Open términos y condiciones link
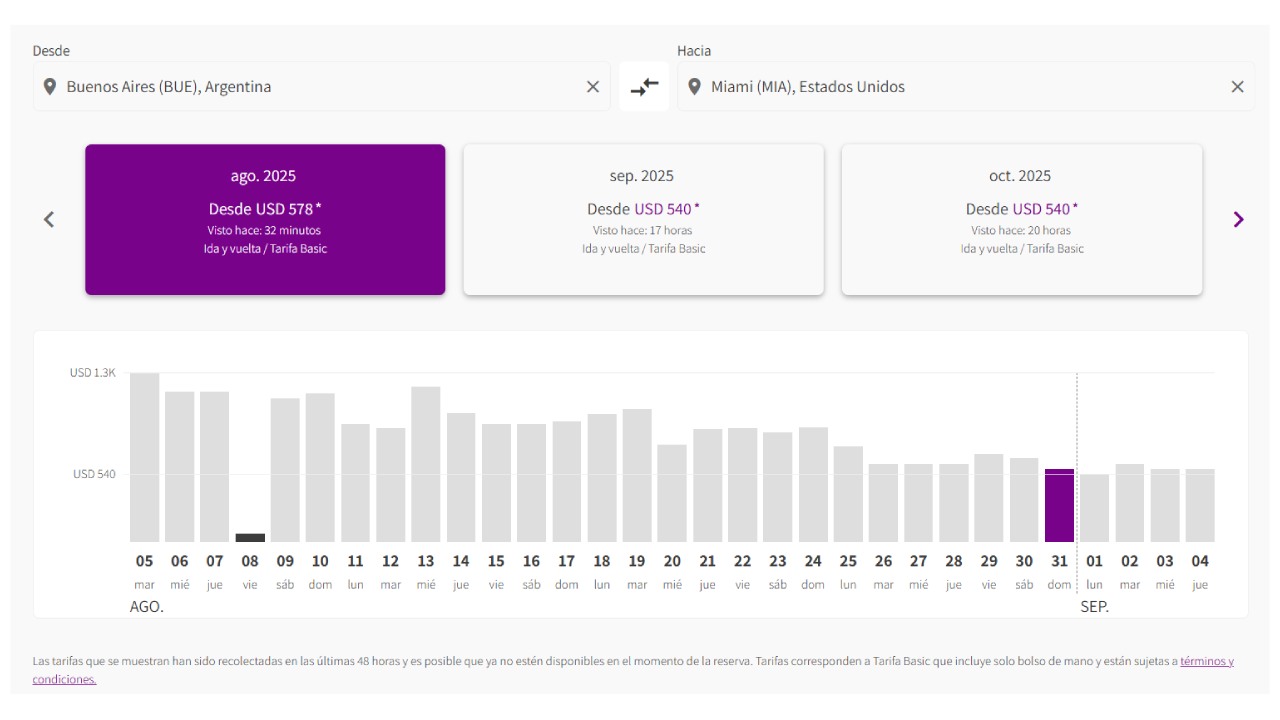This screenshot has width=1280, height=720. (1206, 661)
